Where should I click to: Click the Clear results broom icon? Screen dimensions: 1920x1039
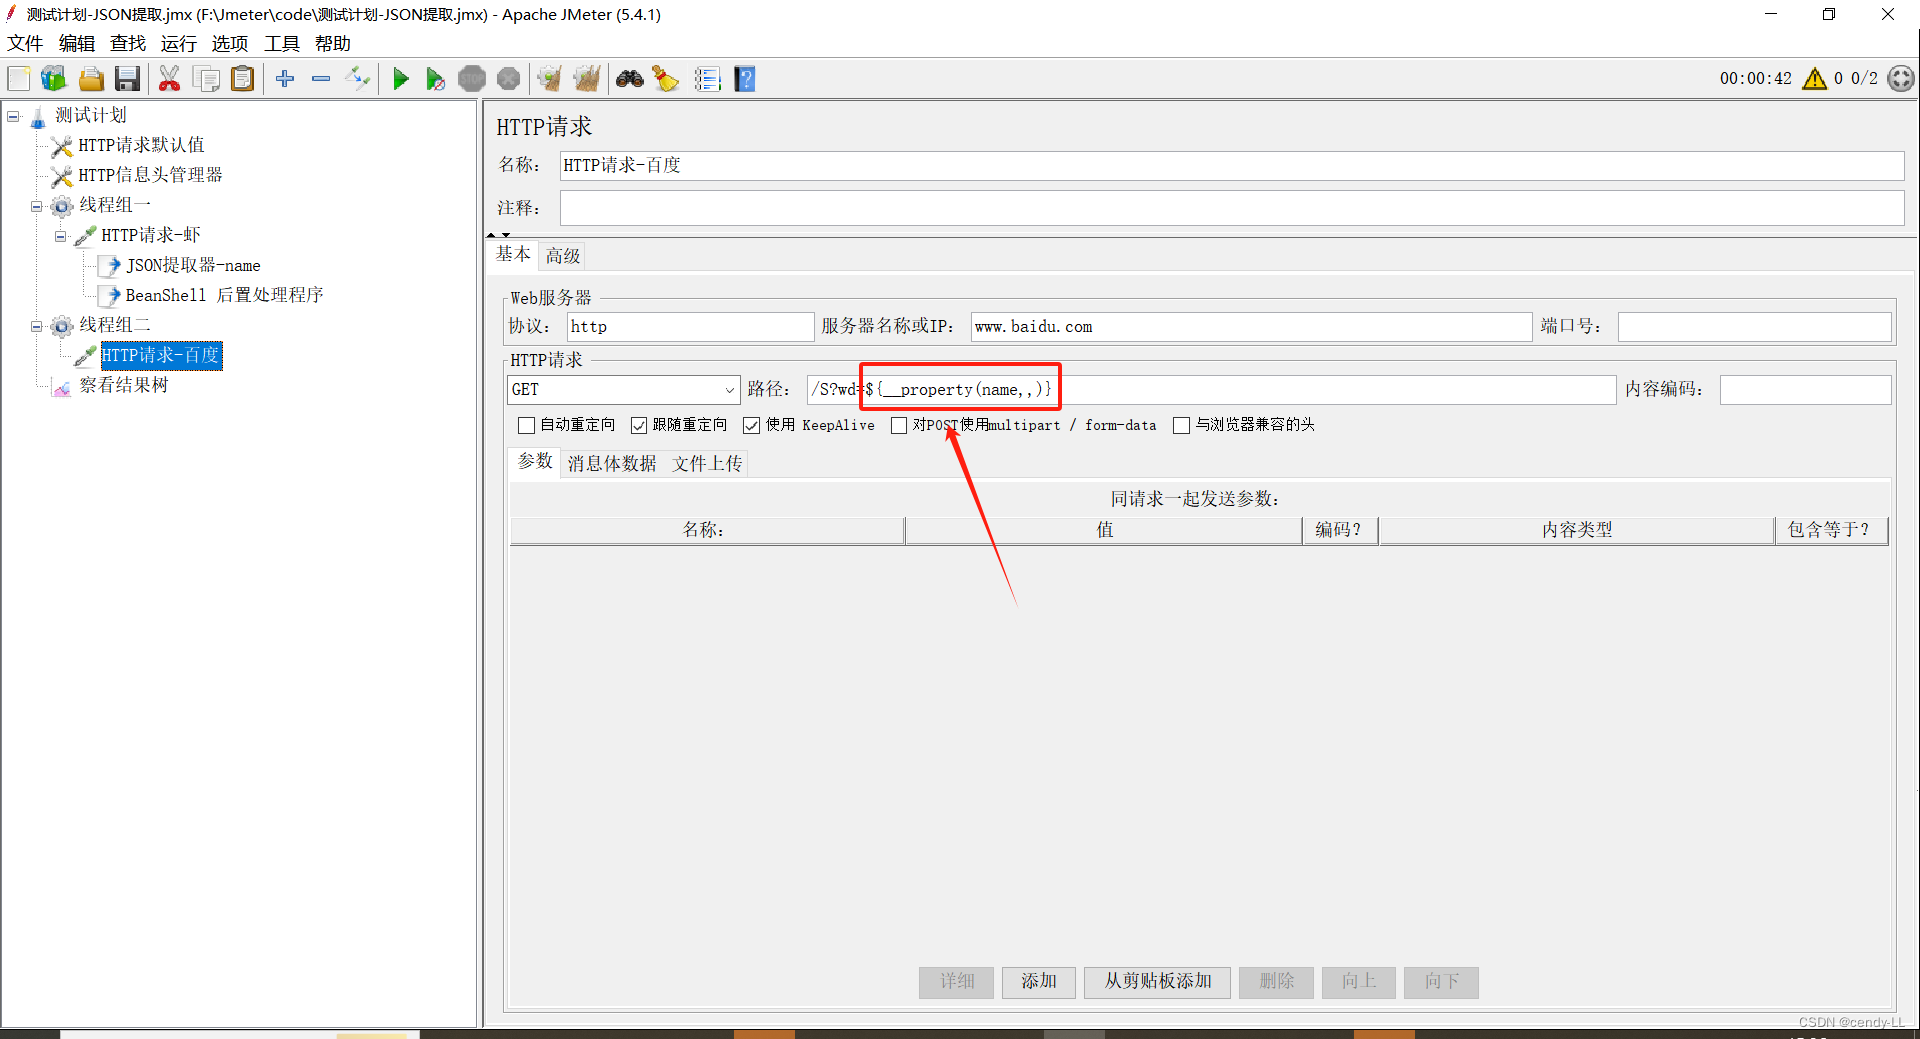549,79
